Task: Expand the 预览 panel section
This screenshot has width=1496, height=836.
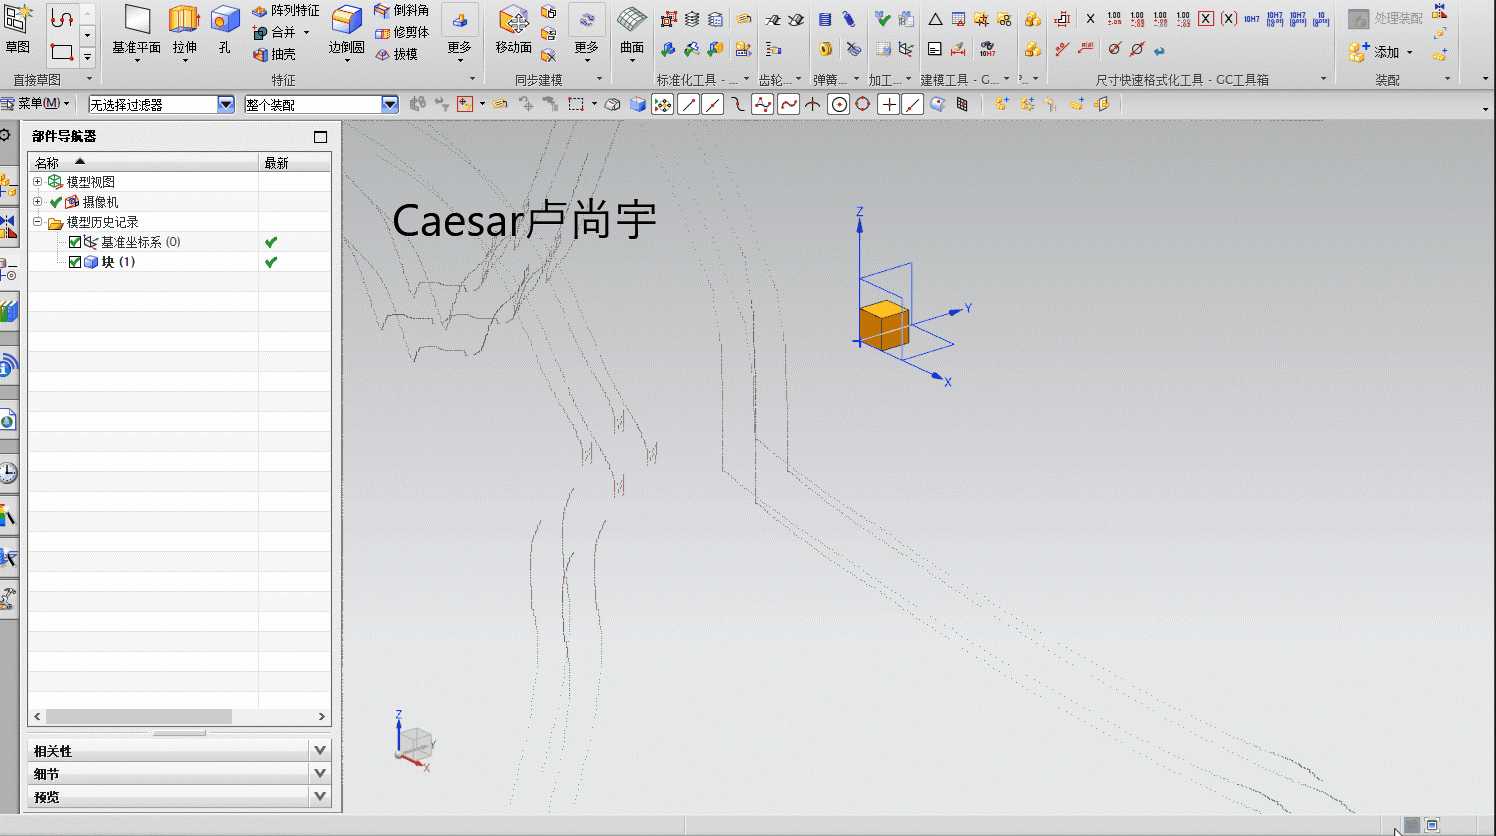Action: (x=320, y=797)
